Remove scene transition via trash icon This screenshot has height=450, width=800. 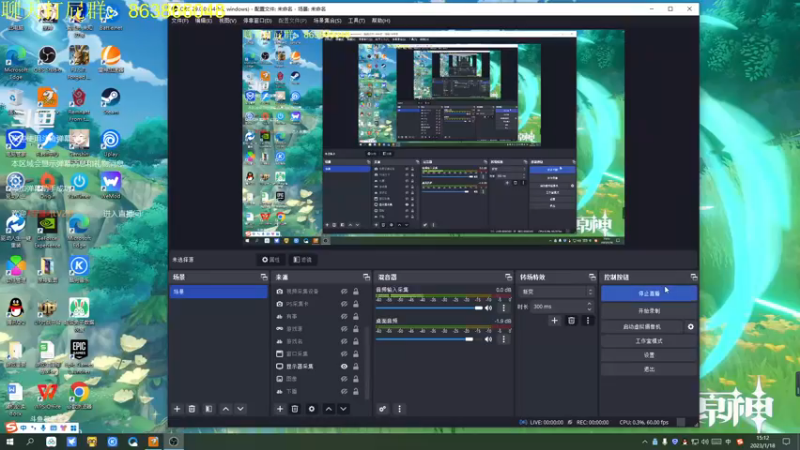point(571,320)
